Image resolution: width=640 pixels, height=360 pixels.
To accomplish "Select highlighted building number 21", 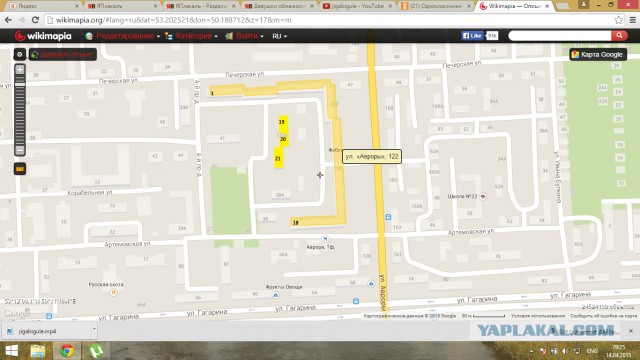I will (278, 158).
